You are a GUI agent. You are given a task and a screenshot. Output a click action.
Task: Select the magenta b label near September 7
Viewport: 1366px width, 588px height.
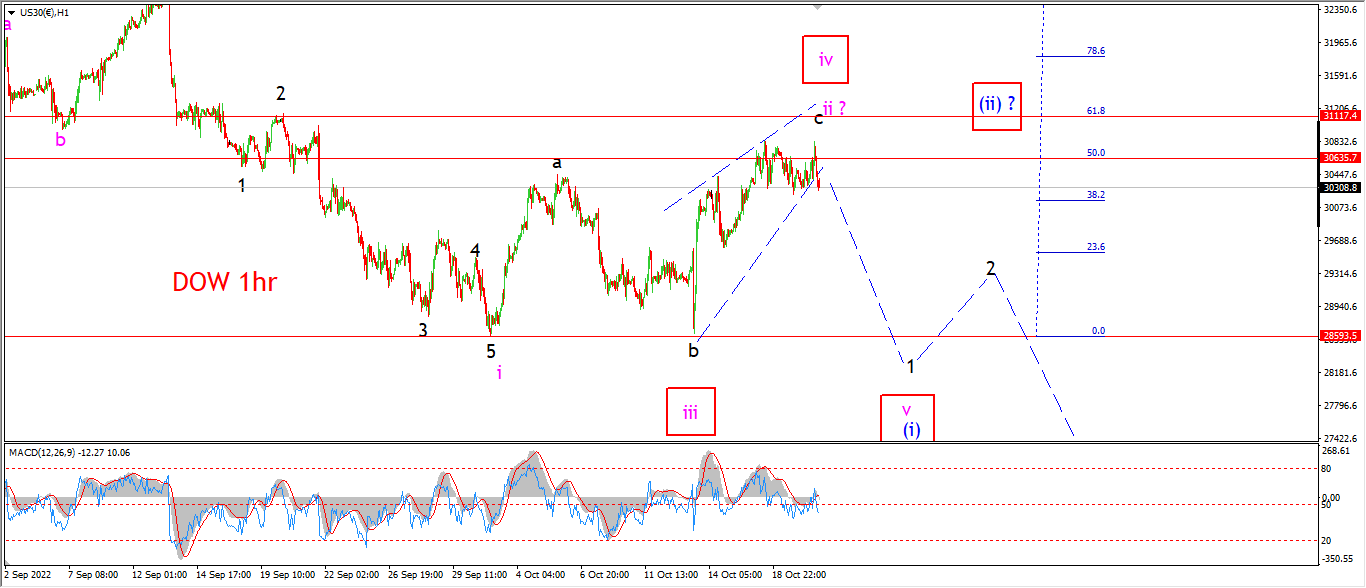pyautogui.click(x=61, y=140)
